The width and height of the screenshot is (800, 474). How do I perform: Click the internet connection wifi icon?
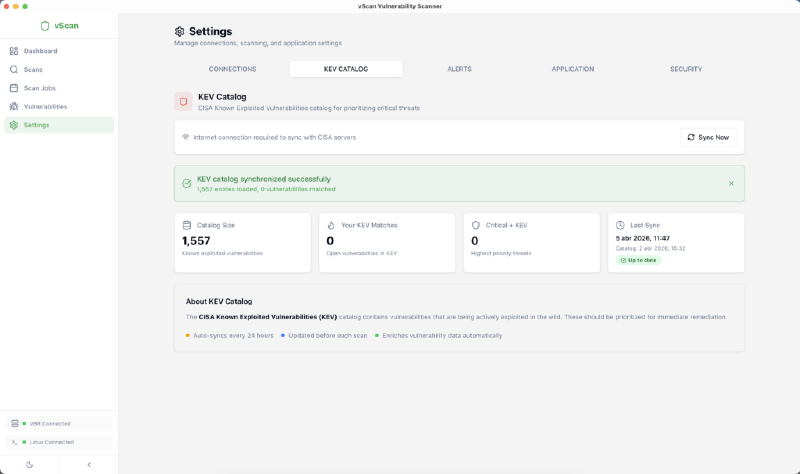[186, 137]
